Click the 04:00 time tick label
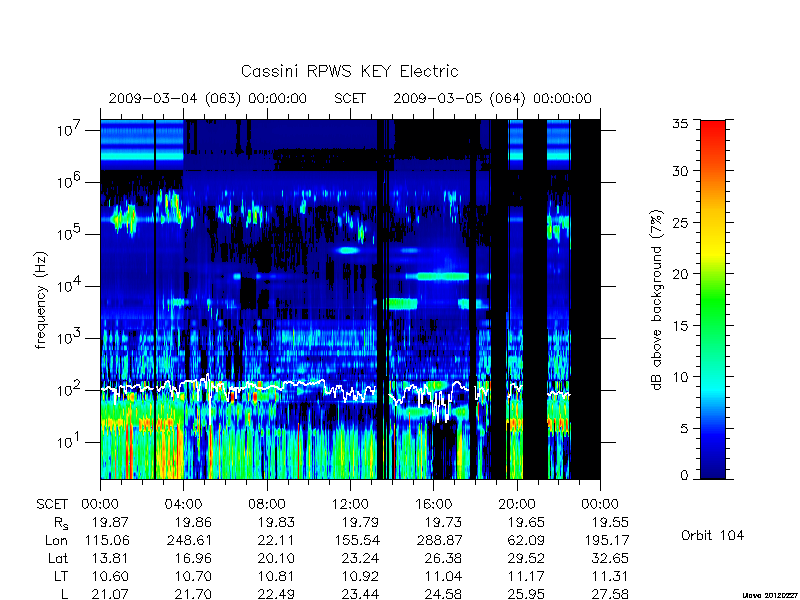Screen dimensions: 800x600 [x=183, y=505]
